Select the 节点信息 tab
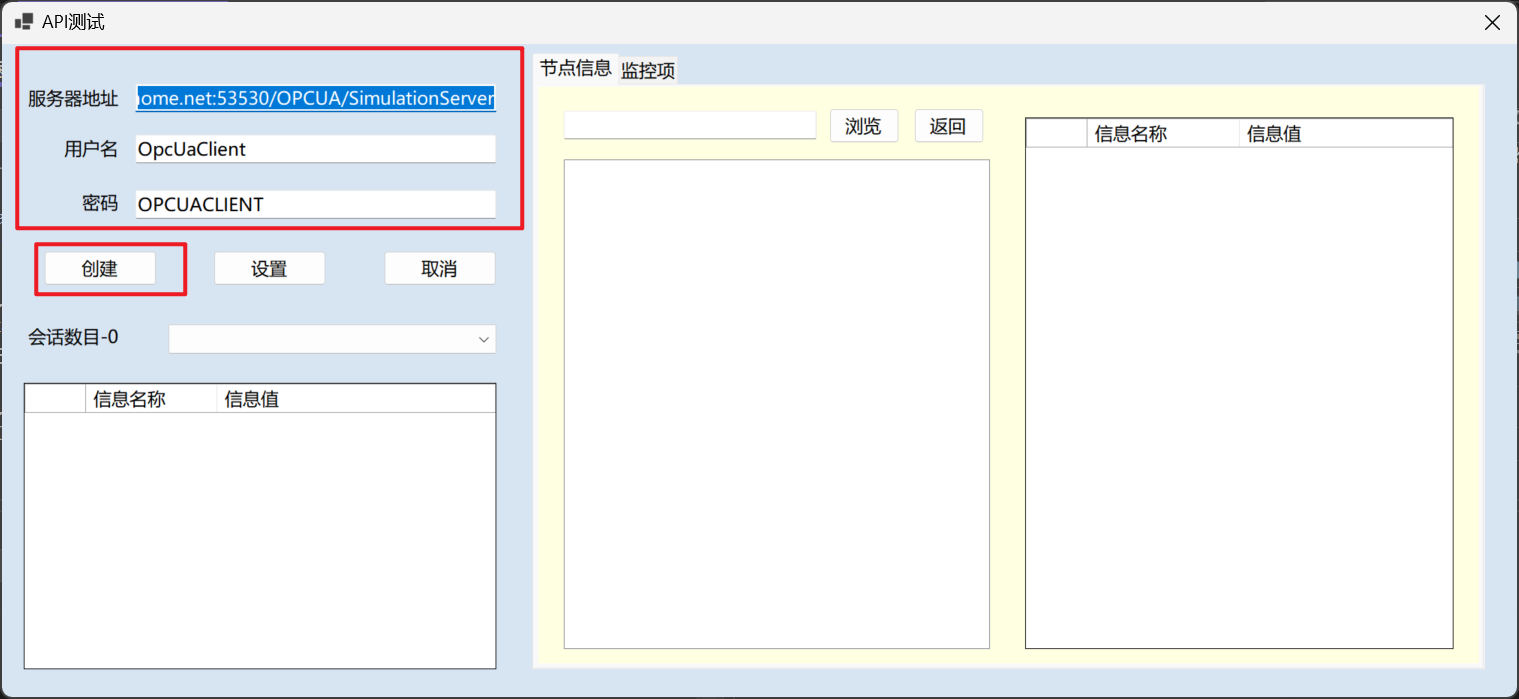 576,68
